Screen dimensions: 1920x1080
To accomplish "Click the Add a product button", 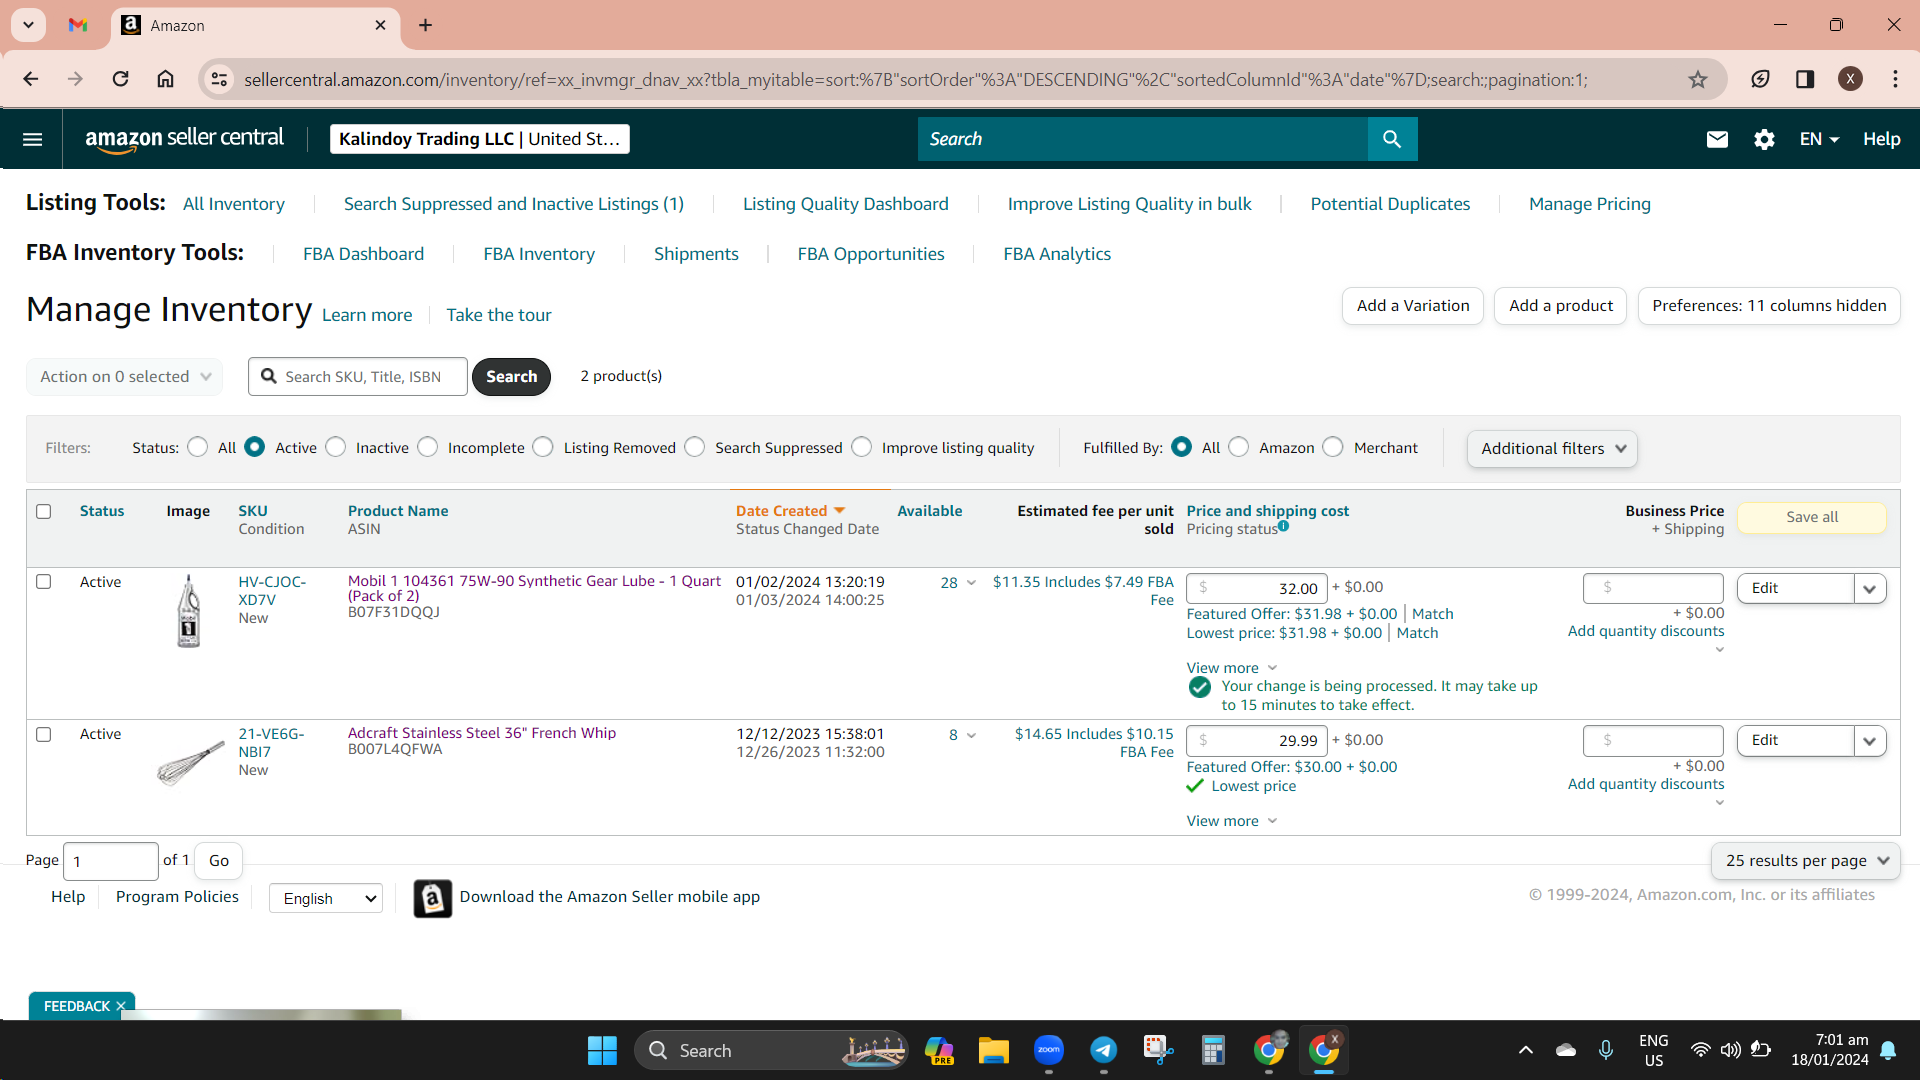I will 1561,306.
